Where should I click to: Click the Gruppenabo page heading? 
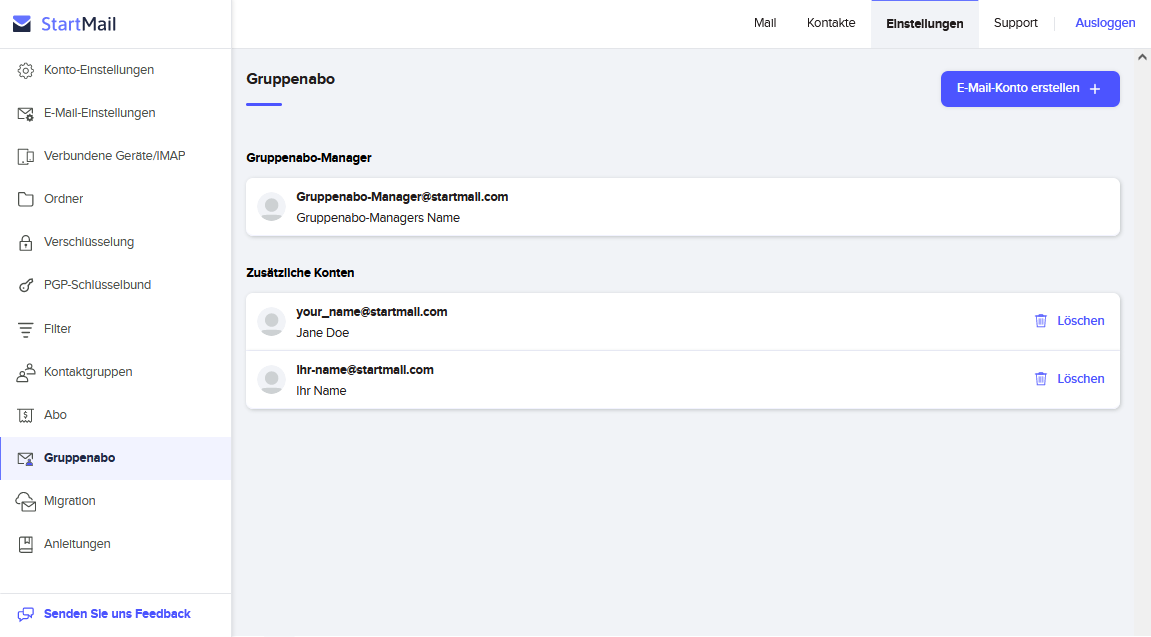click(x=291, y=79)
